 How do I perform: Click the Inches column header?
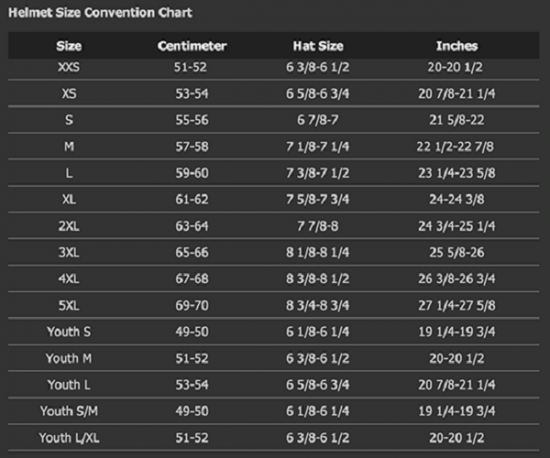coord(457,46)
